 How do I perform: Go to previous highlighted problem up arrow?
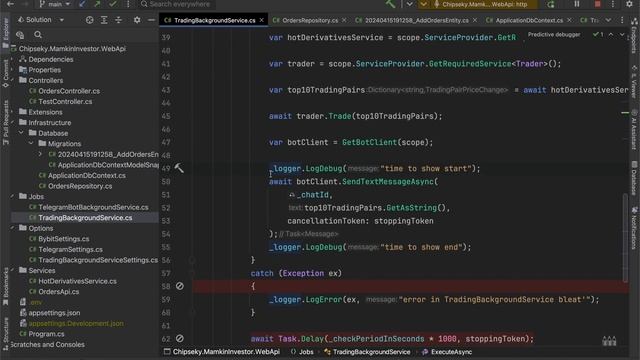[611, 35]
